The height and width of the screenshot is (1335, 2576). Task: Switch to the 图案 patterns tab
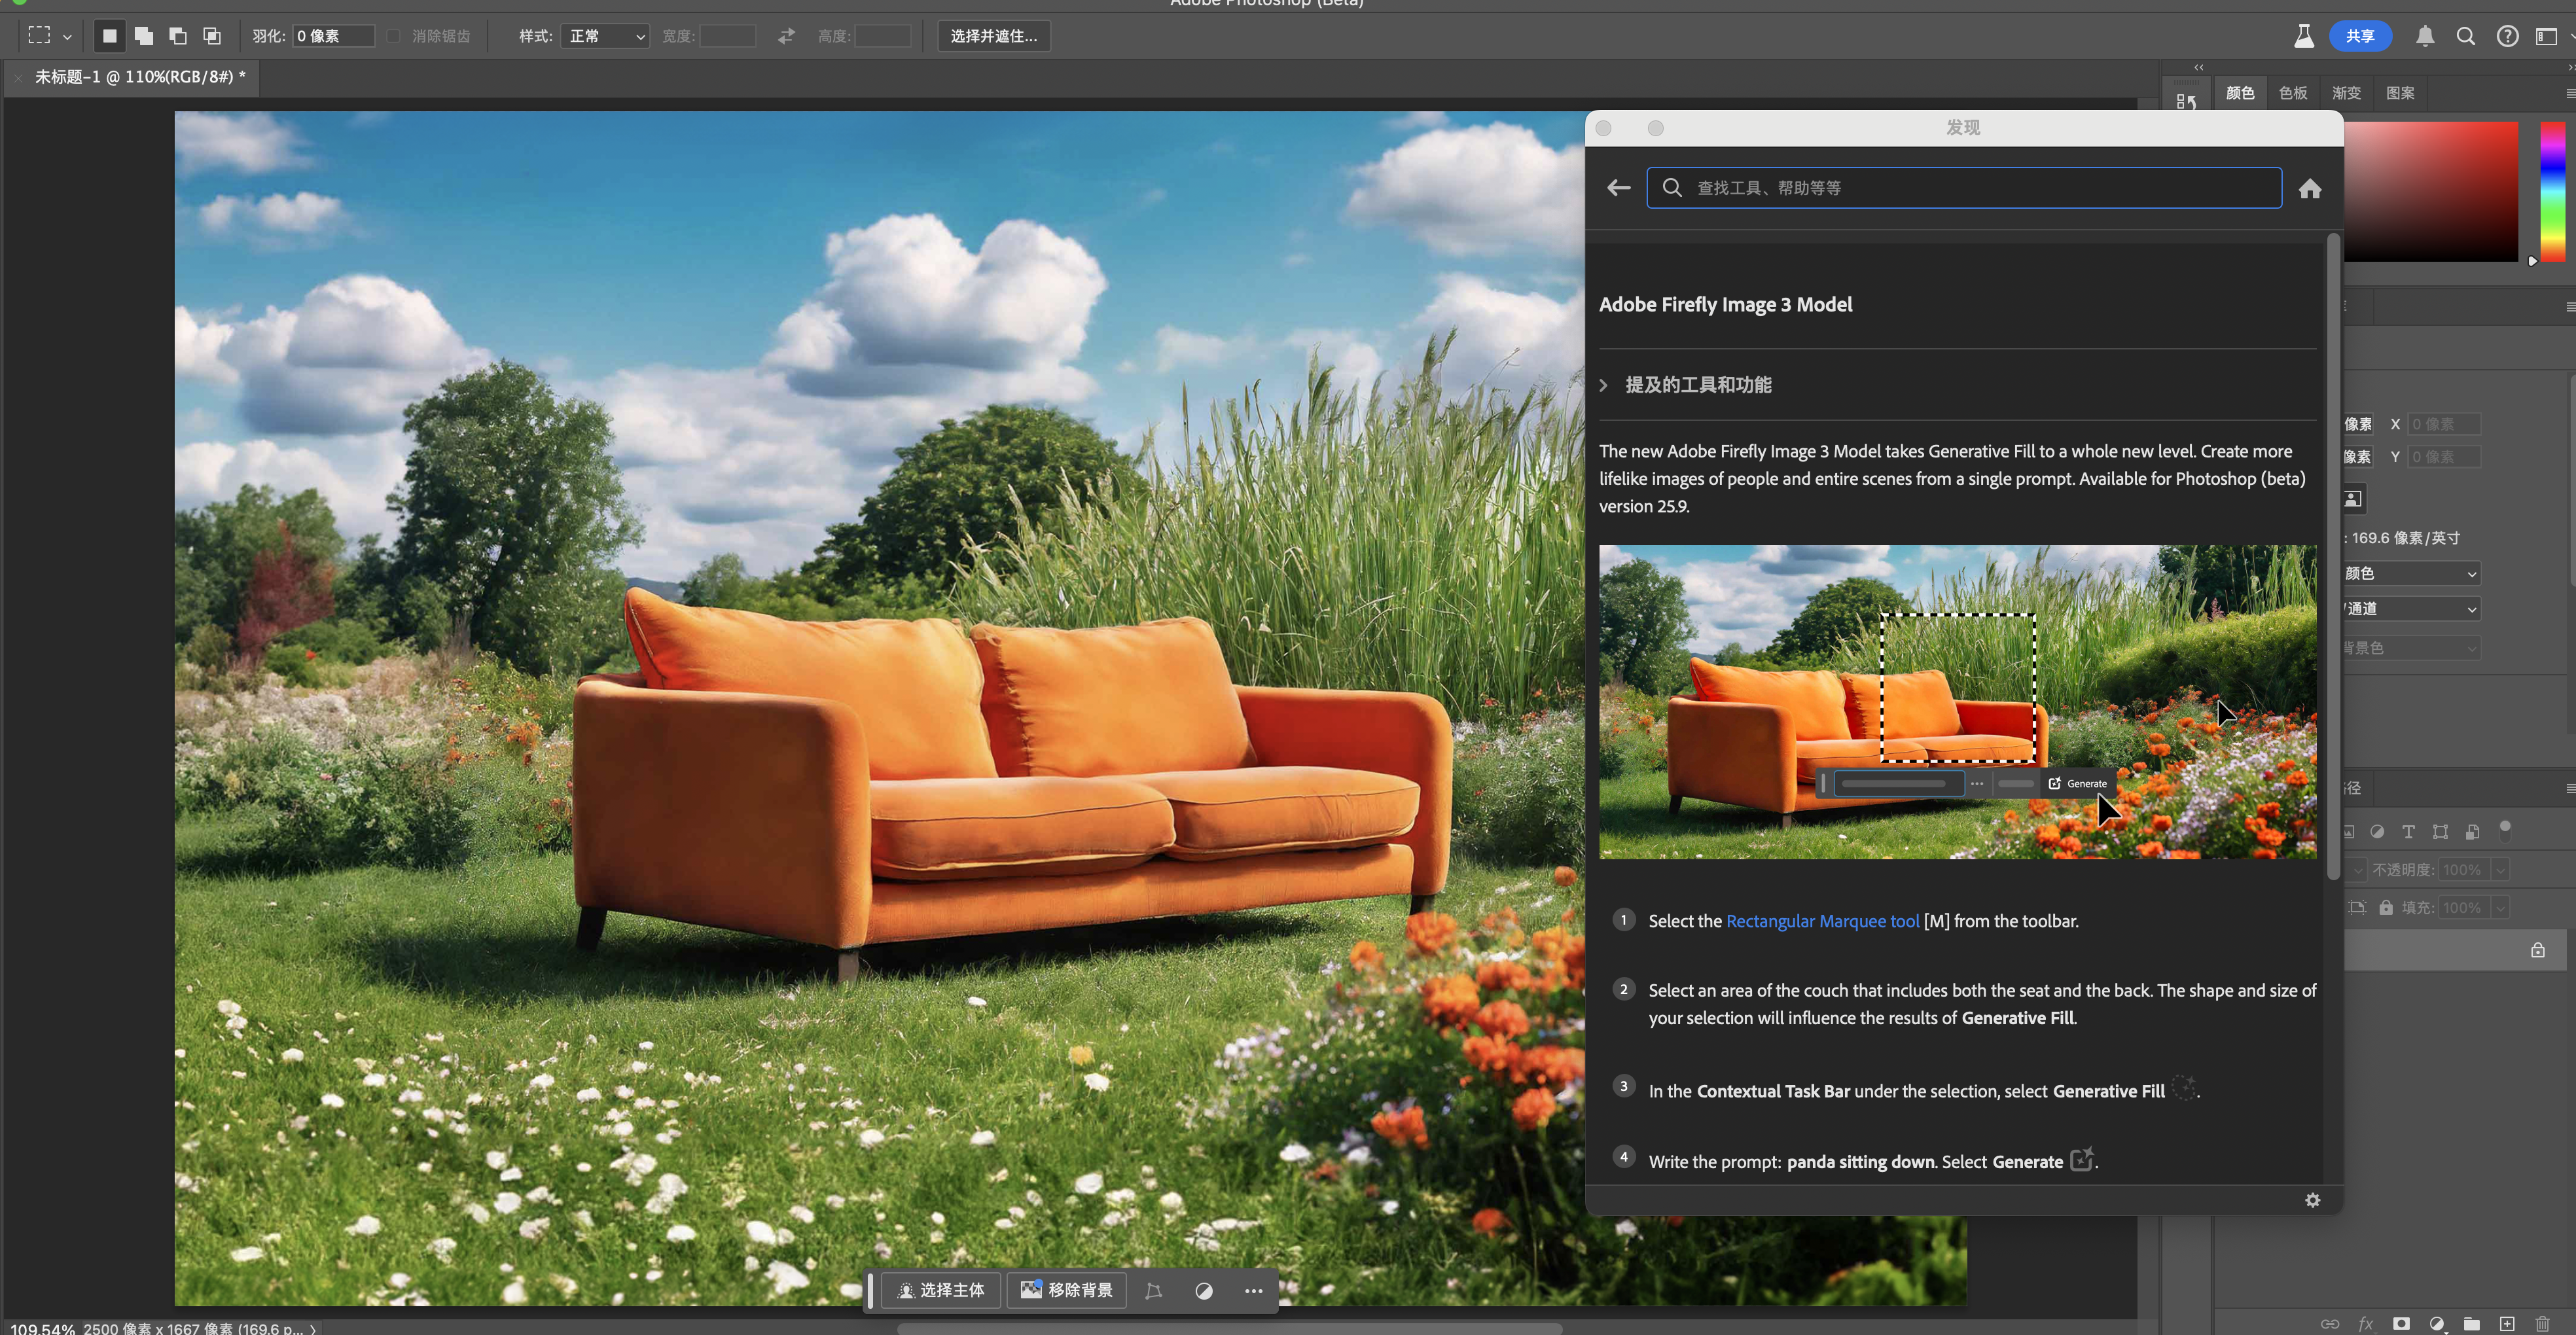(2400, 93)
